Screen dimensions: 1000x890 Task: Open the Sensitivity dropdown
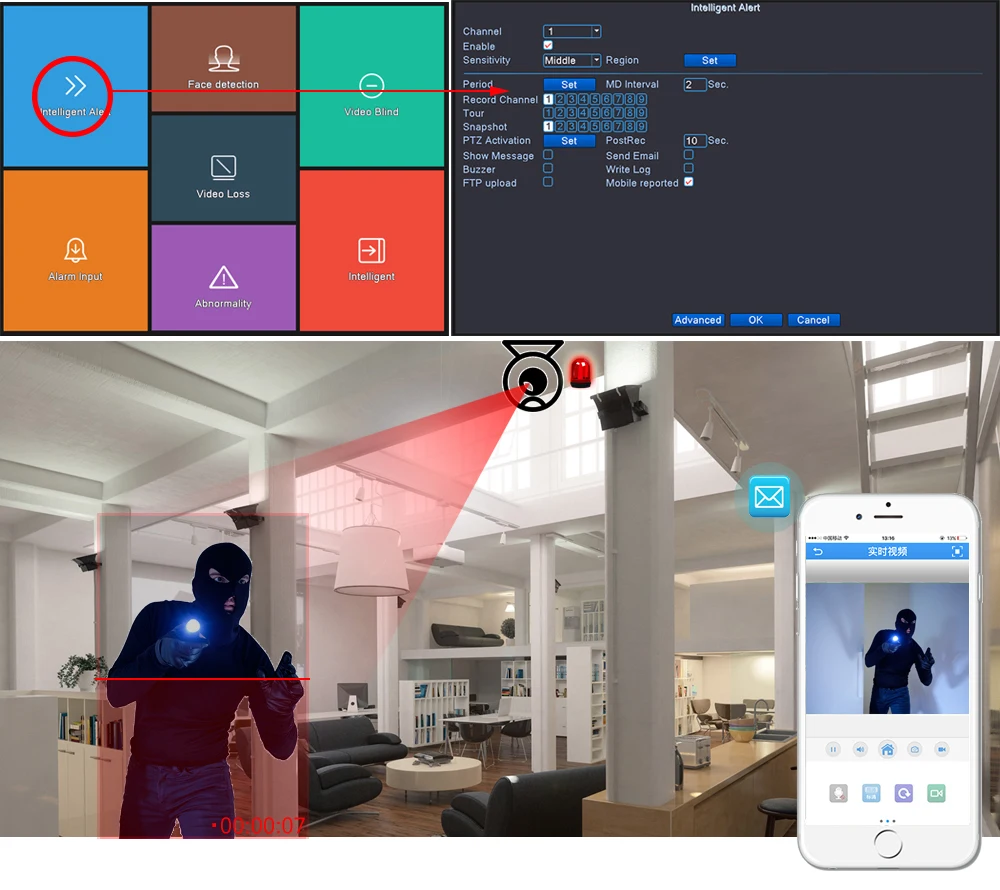572,60
